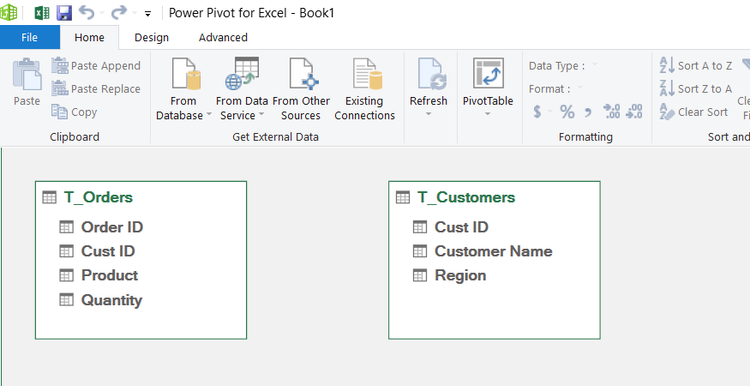Select the T_Orders table header
This screenshot has height=386, width=750.
(98, 197)
